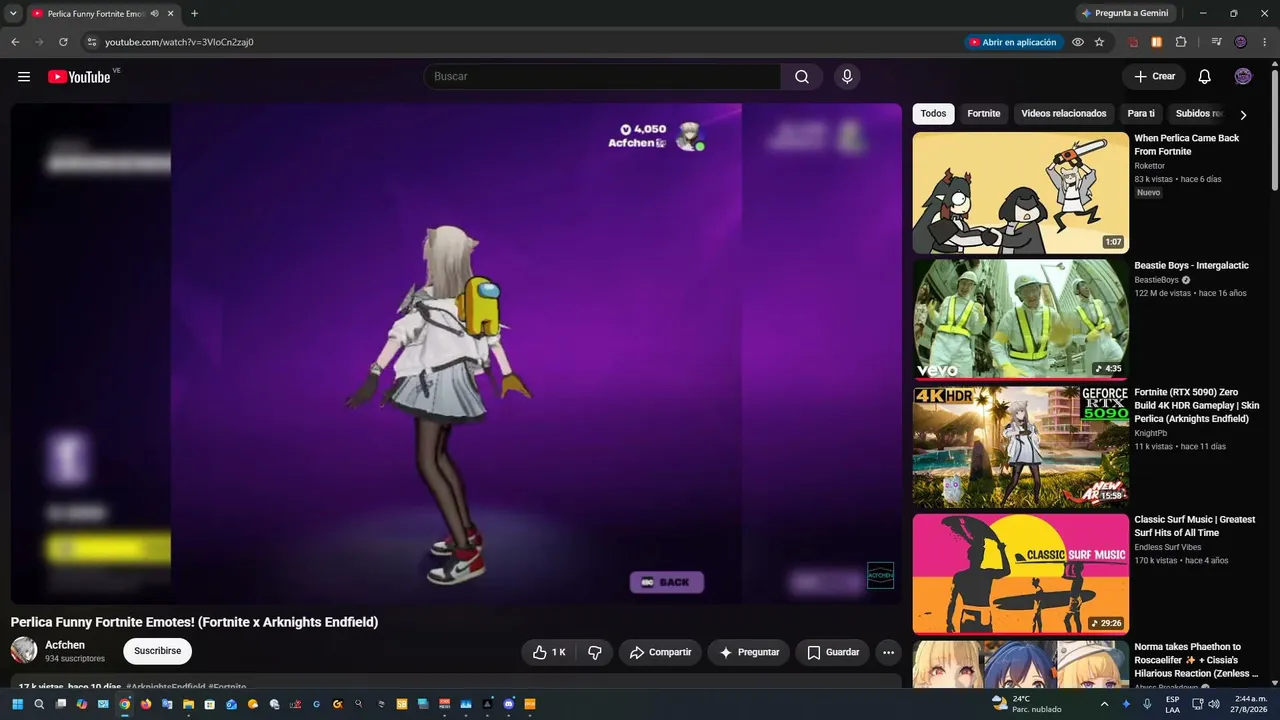Image resolution: width=1280 pixels, height=720 pixels.
Task: Open Beastie Boys Intergalactic video thumbnail
Action: tap(1020, 320)
